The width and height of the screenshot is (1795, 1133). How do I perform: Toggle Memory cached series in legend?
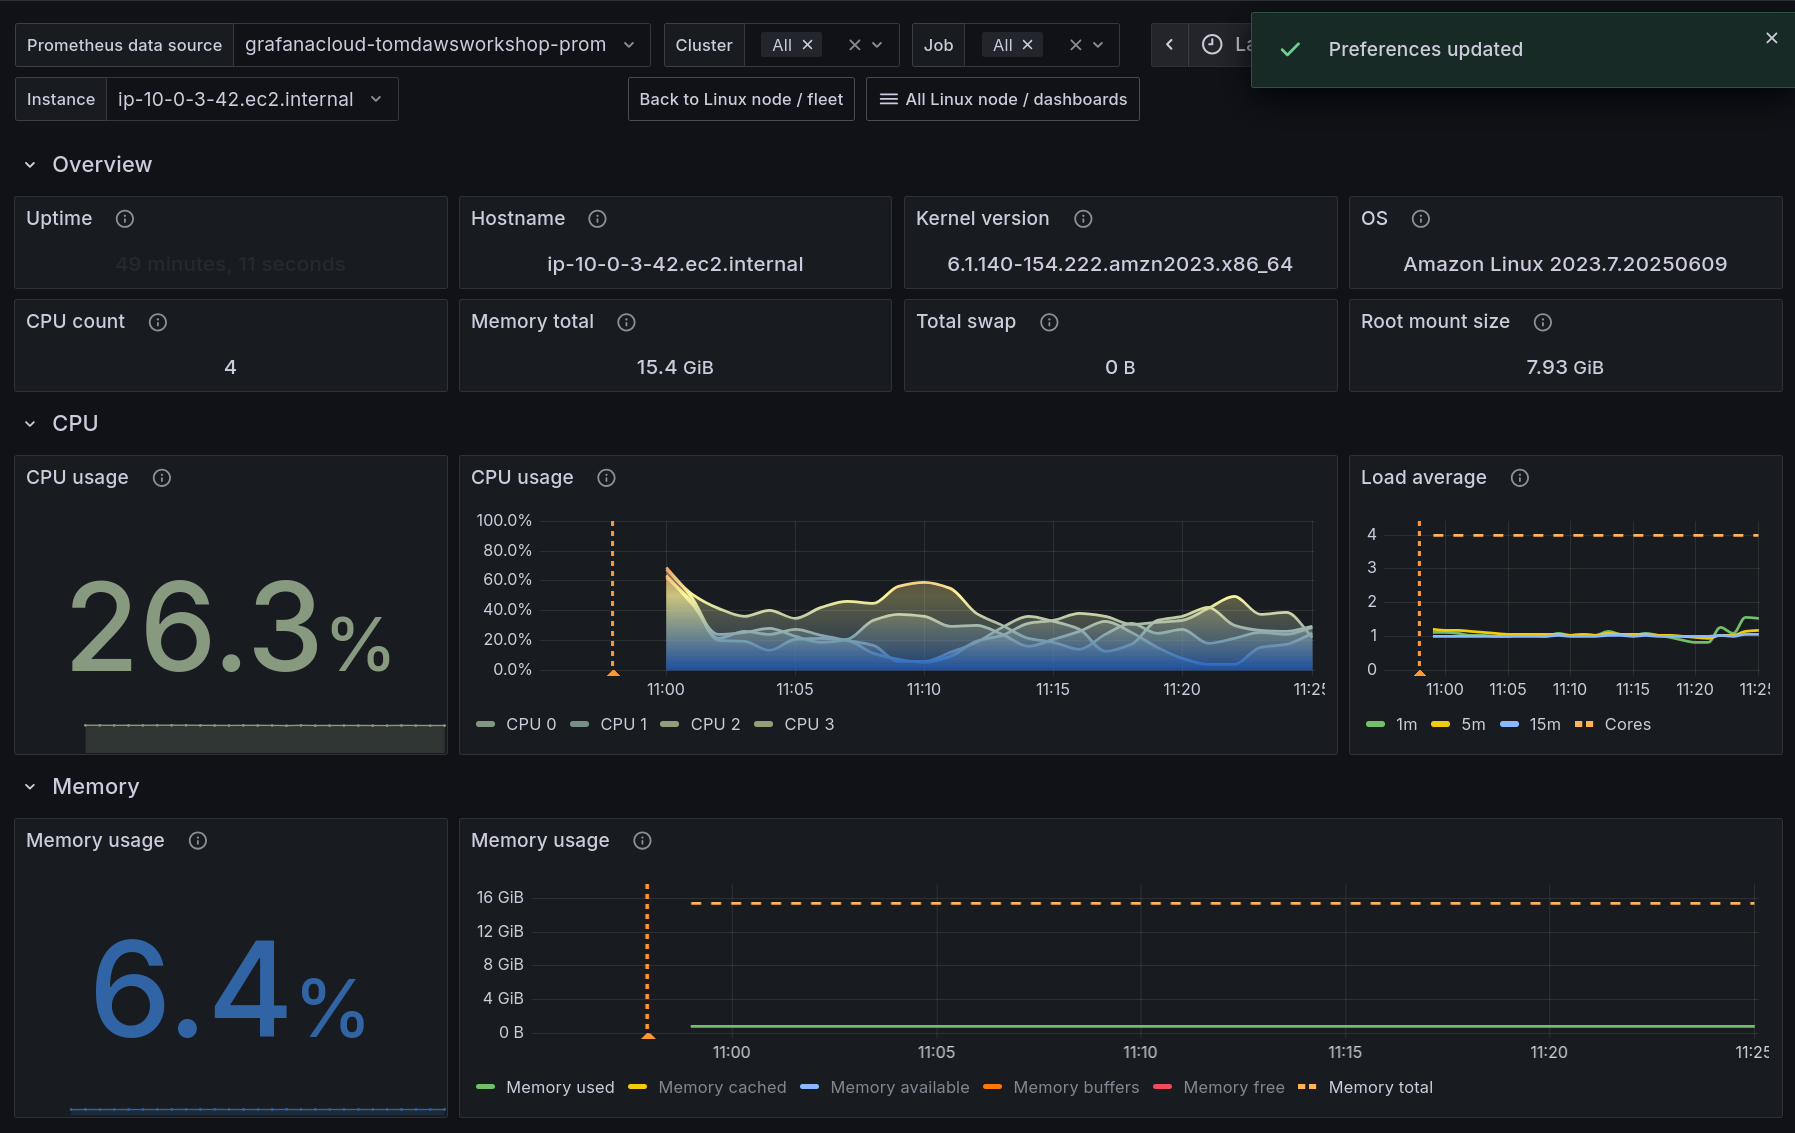pyautogui.click(x=722, y=1087)
